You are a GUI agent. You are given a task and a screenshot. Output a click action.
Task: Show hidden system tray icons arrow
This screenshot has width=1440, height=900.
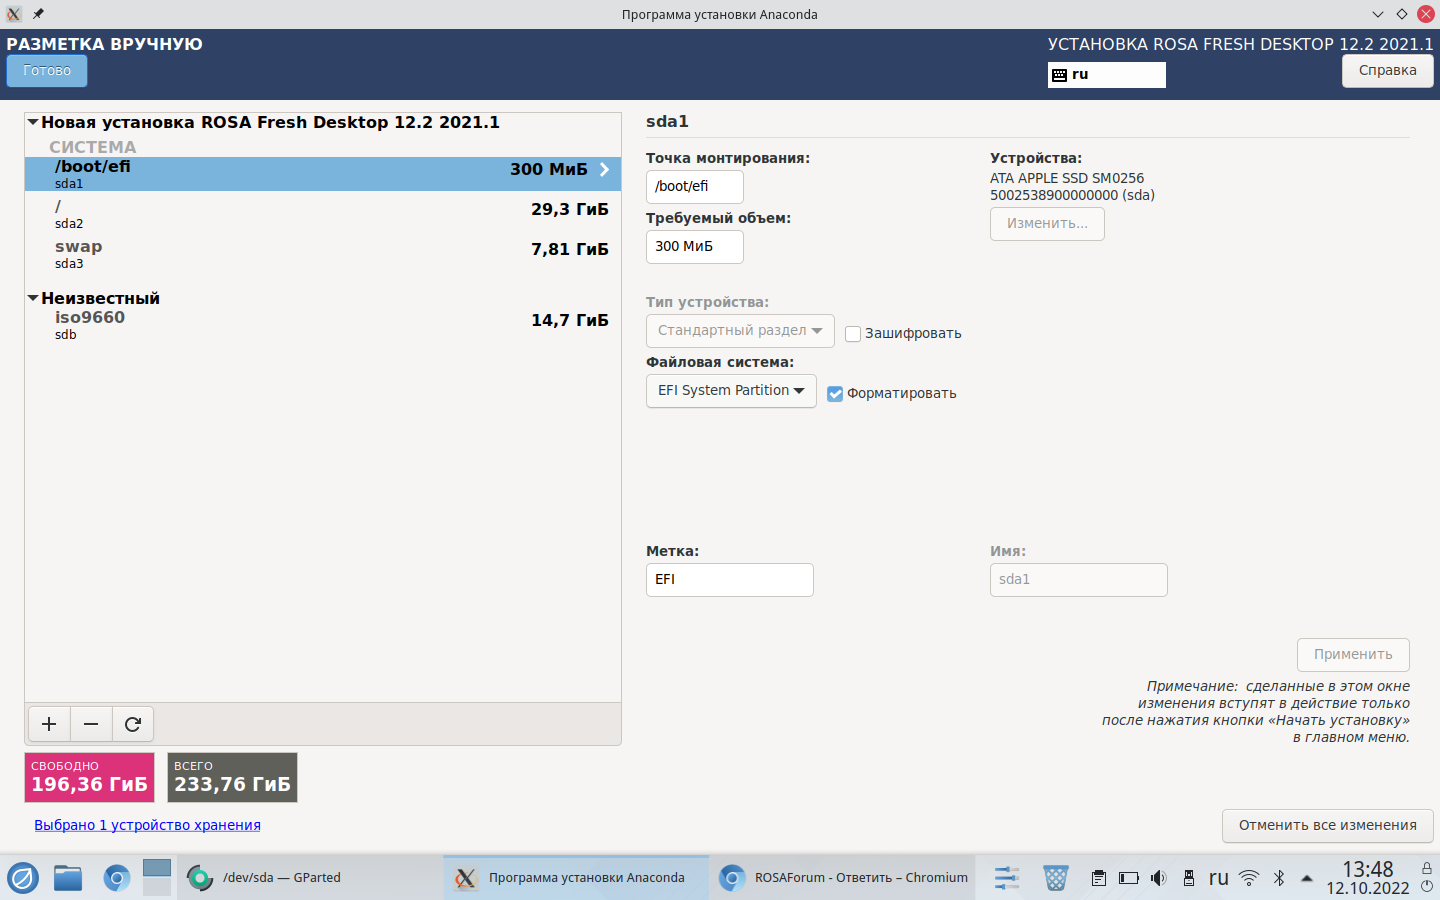point(1307,878)
